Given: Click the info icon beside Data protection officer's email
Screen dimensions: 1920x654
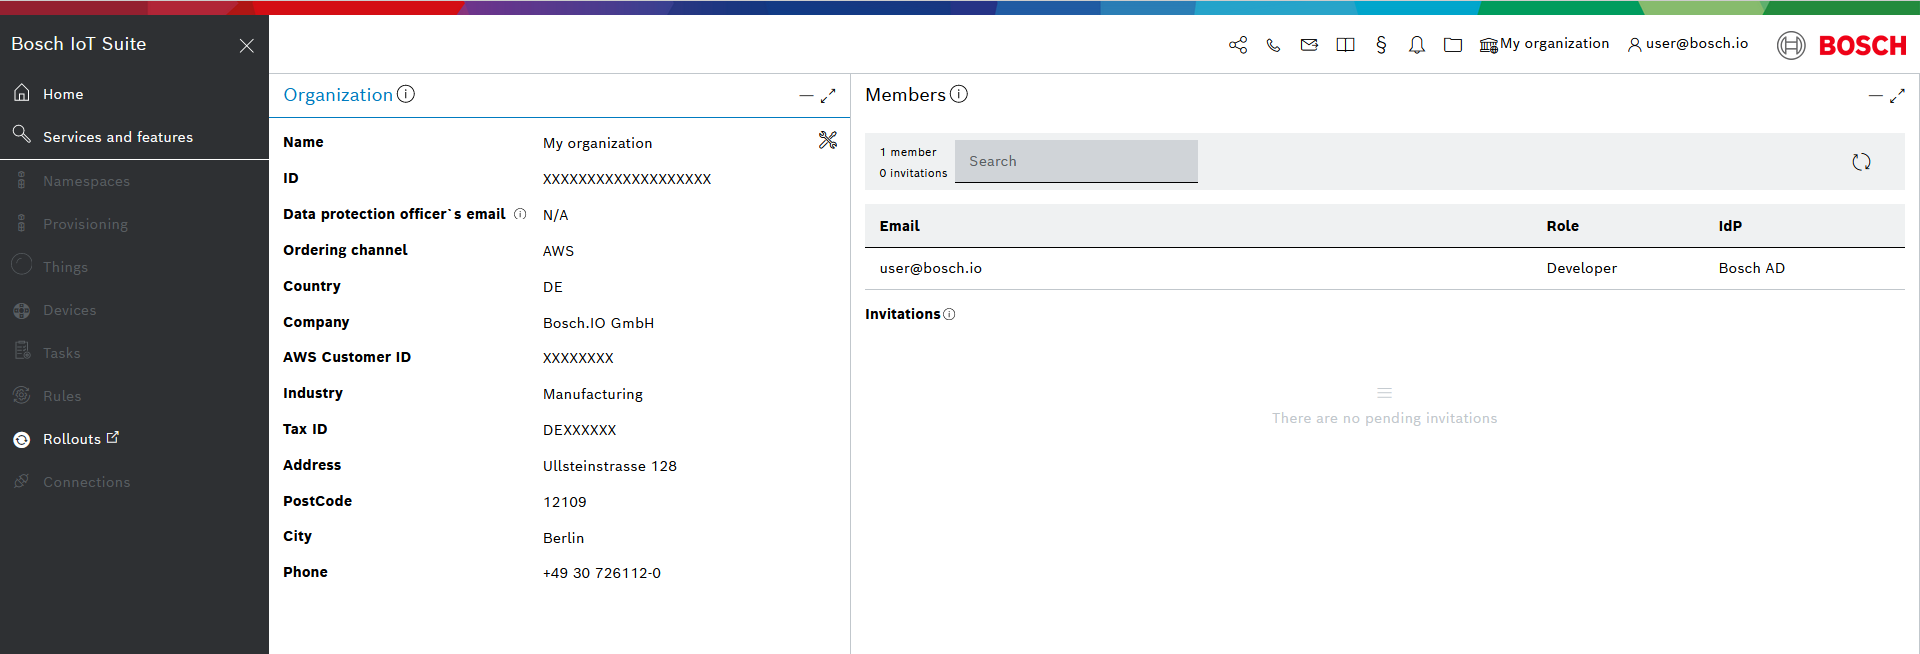Looking at the screenshot, I should (520, 214).
